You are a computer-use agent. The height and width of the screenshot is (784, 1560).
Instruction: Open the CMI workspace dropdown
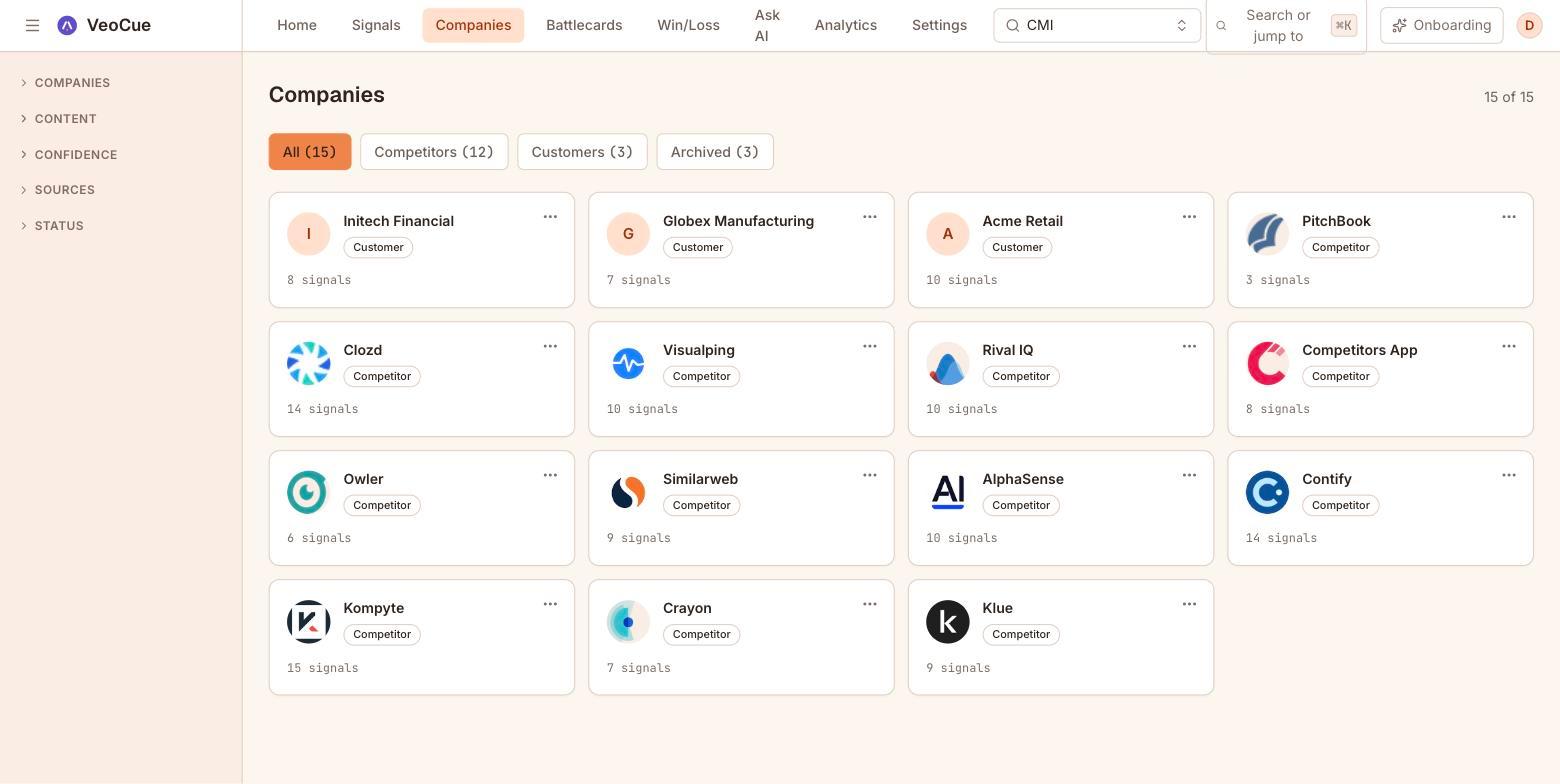click(1097, 25)
